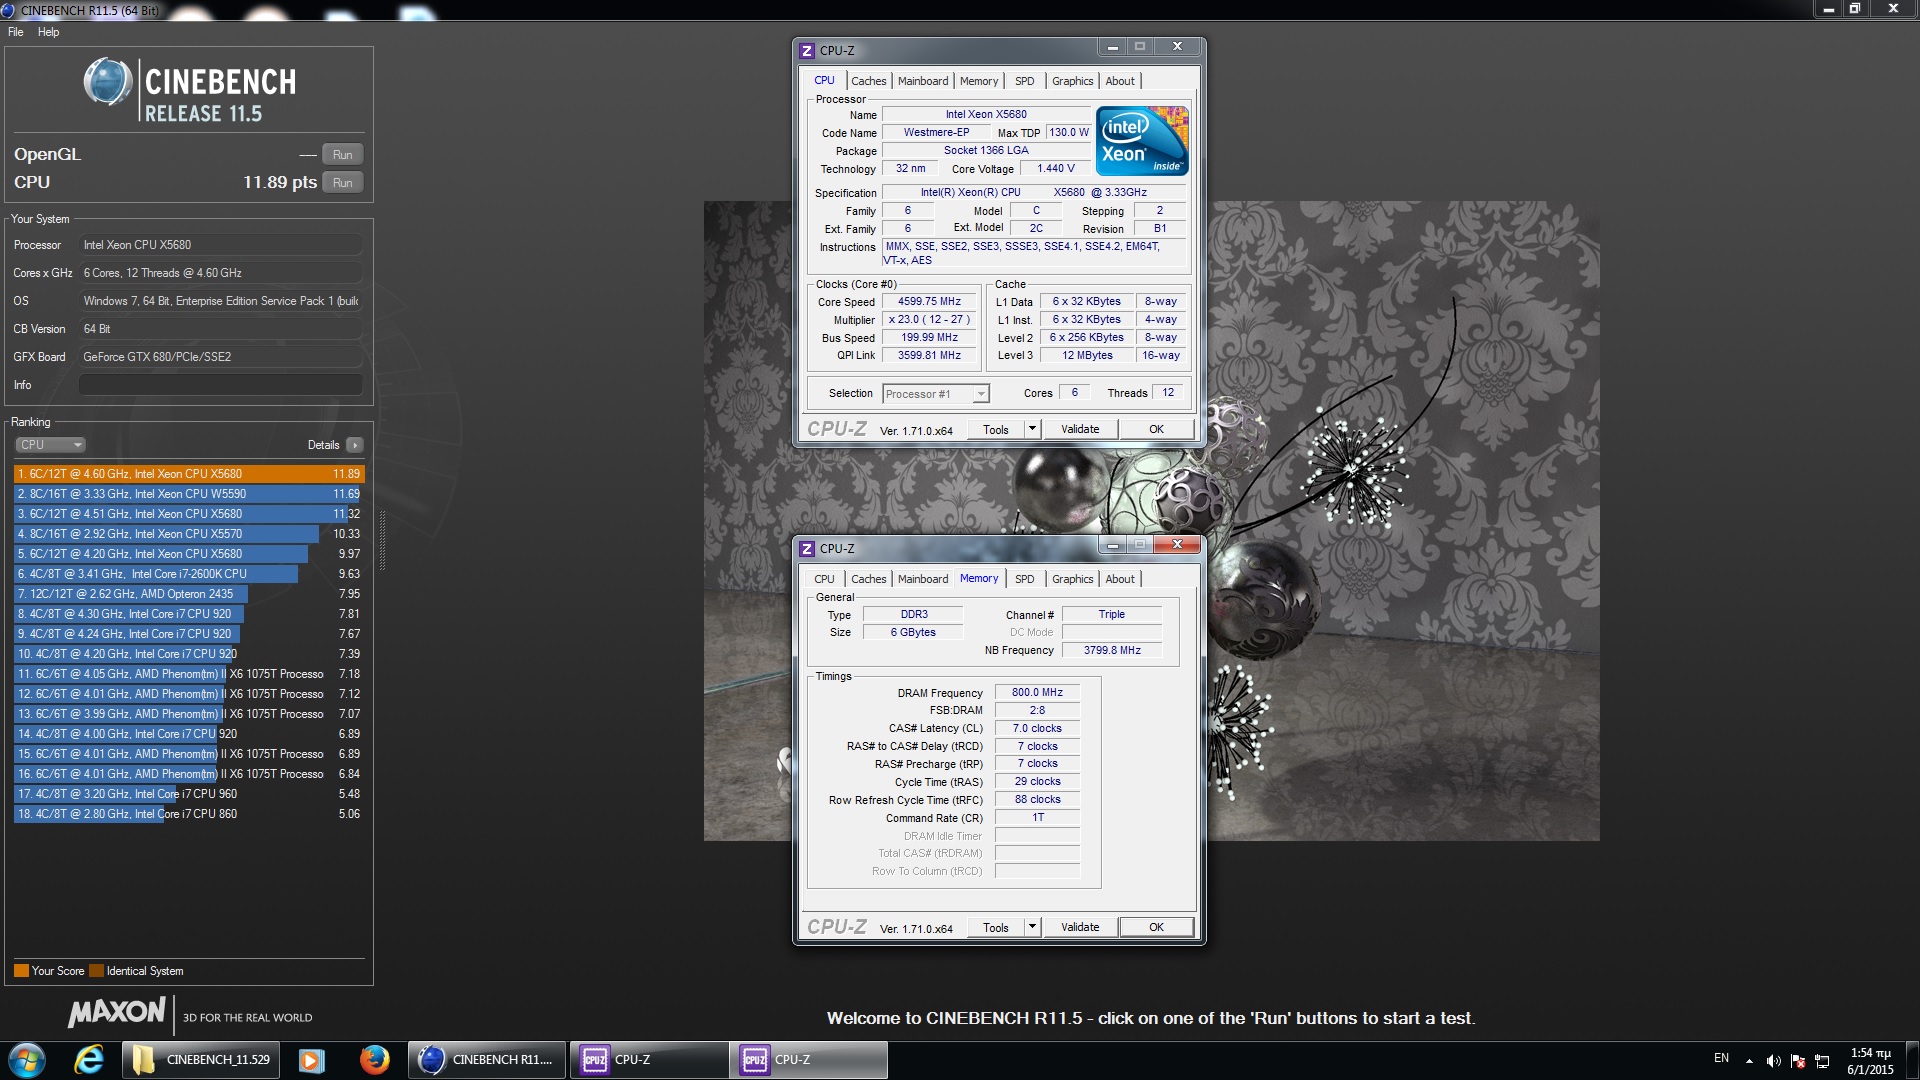
Task: Expand Tools dropdown arrow in upper CPU-Z
Action: (1033, 430)
